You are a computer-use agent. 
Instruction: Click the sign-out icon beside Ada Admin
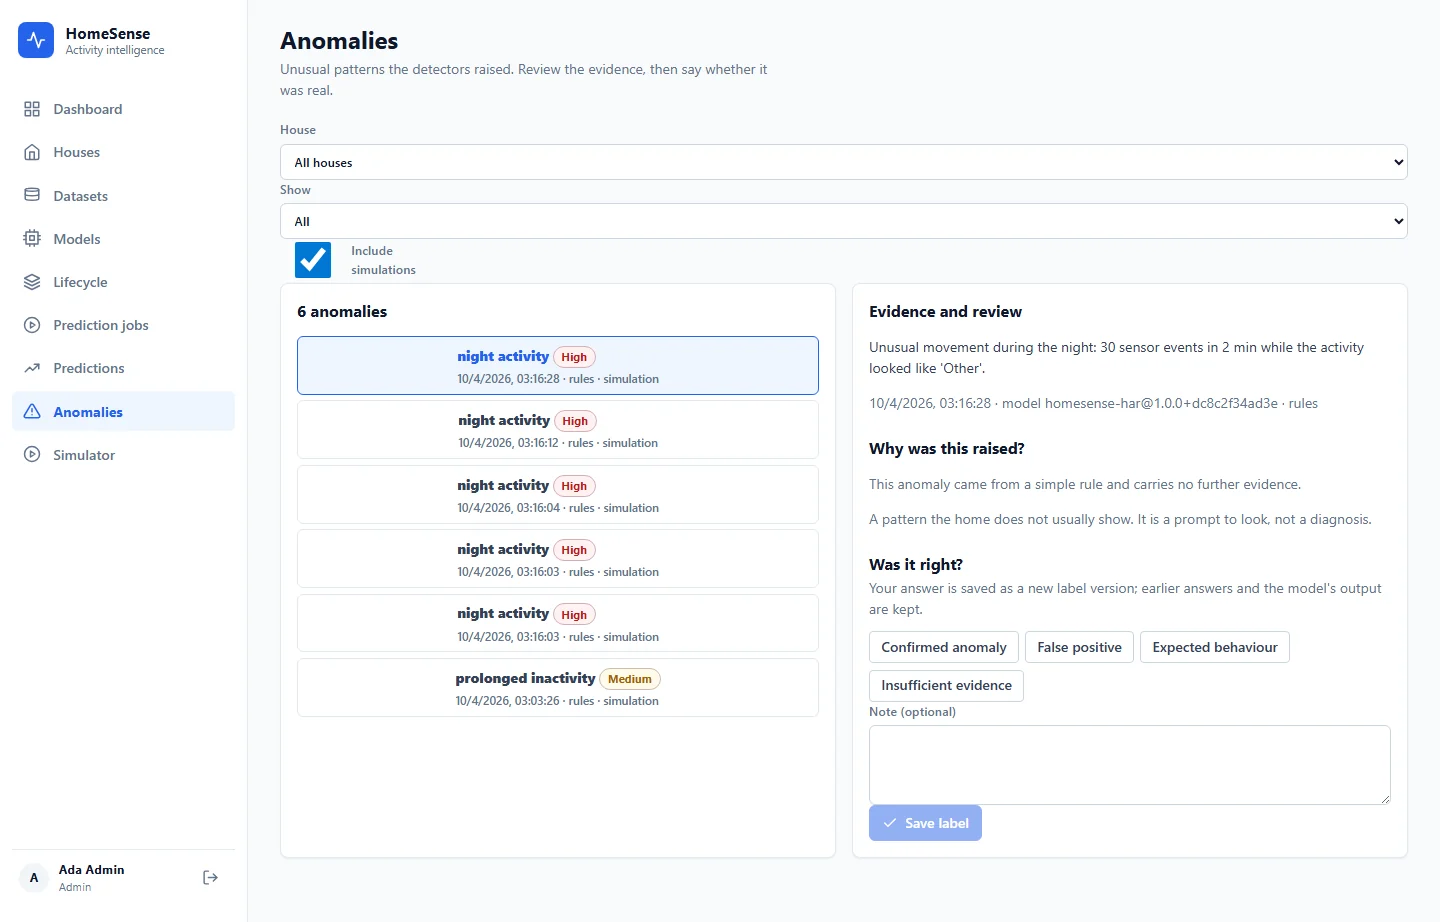coord(210,877)
